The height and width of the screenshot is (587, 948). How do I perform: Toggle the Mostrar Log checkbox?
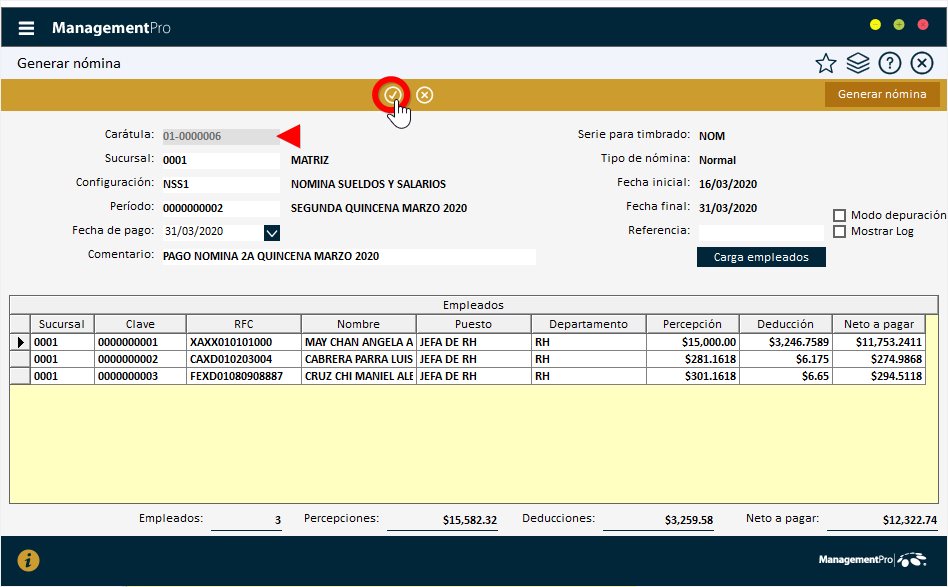click(839, 232)
